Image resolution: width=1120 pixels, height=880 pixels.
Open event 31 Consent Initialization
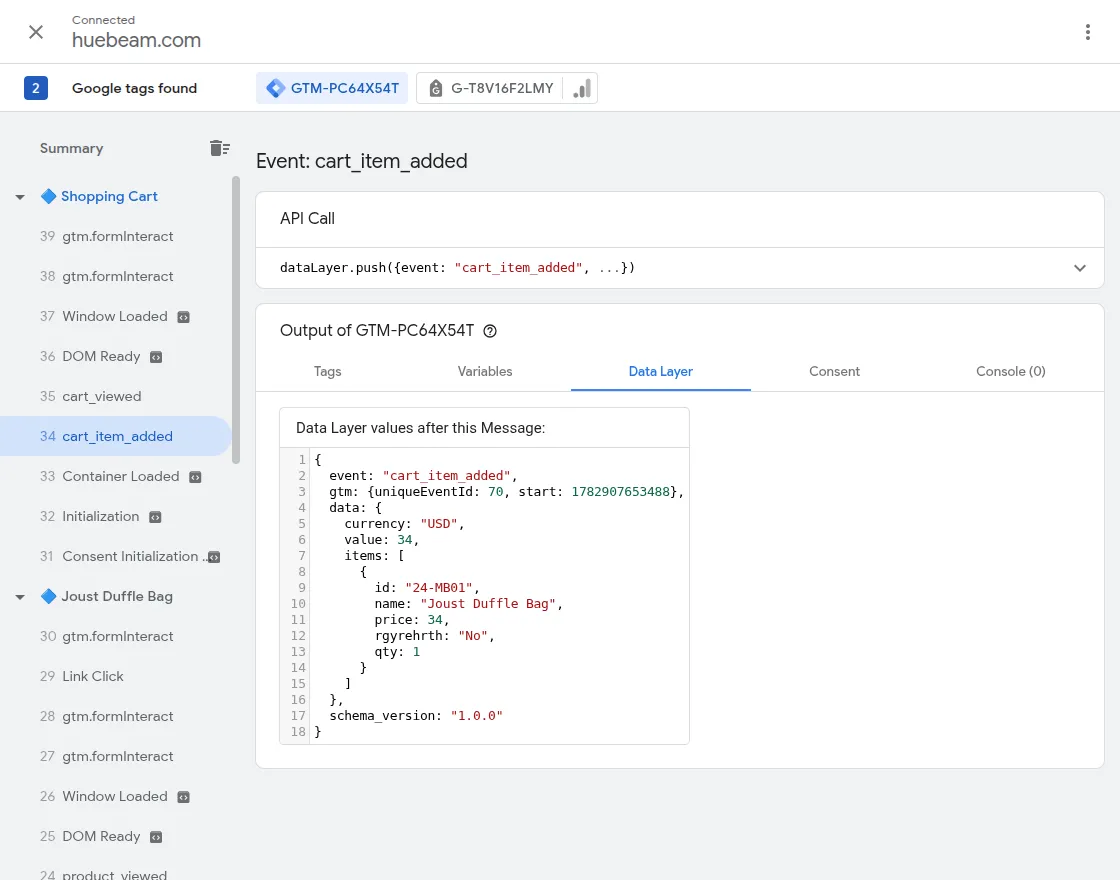tap(116, 556)
